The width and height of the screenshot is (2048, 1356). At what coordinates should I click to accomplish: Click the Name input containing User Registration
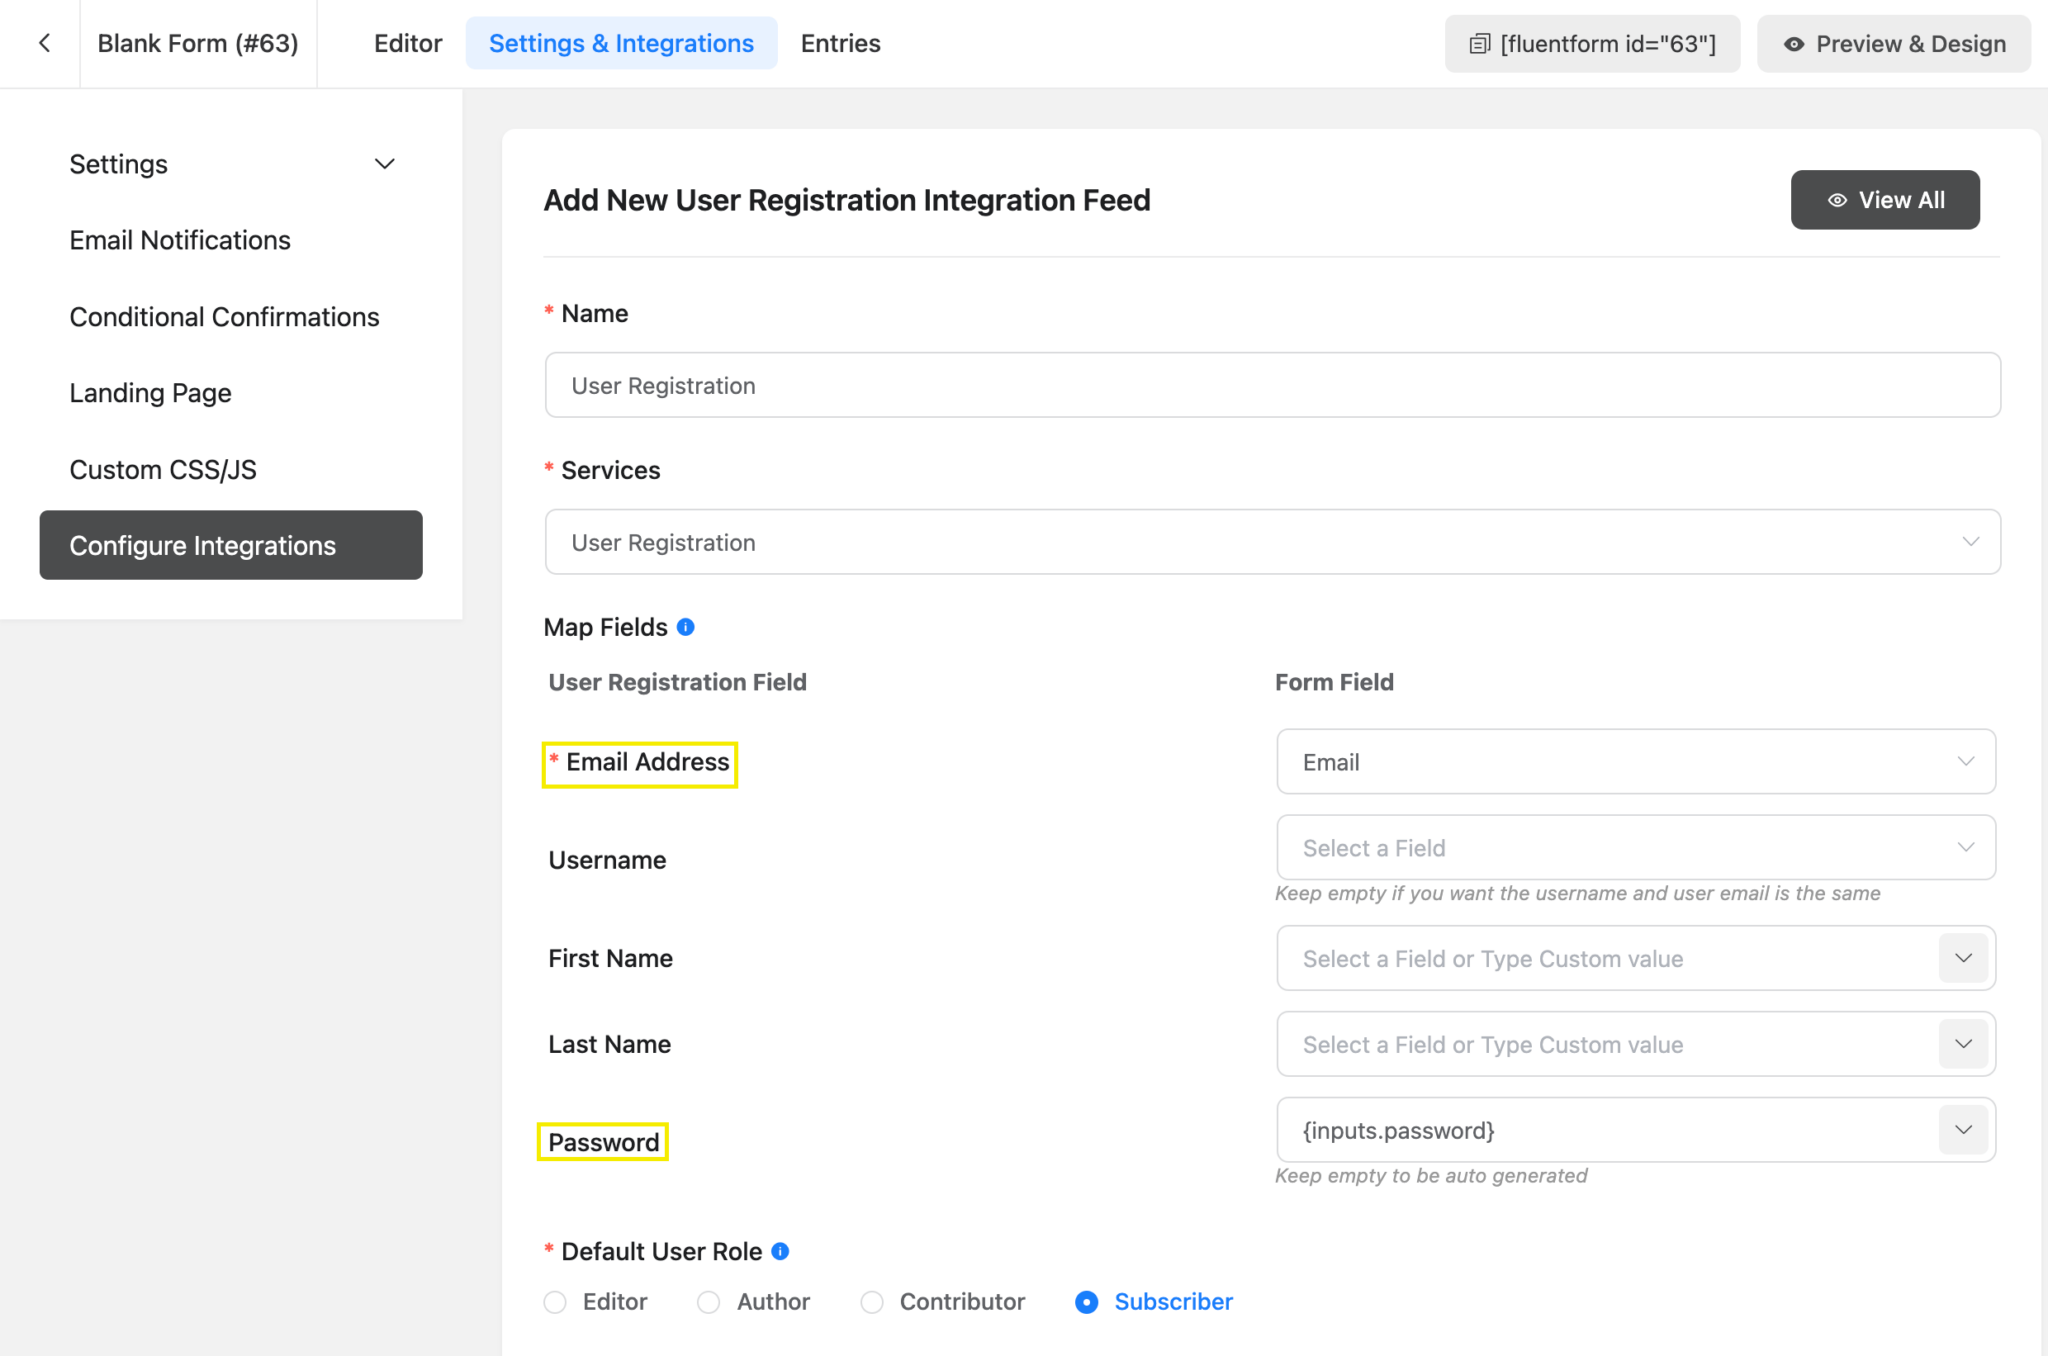coord(1271,385)
